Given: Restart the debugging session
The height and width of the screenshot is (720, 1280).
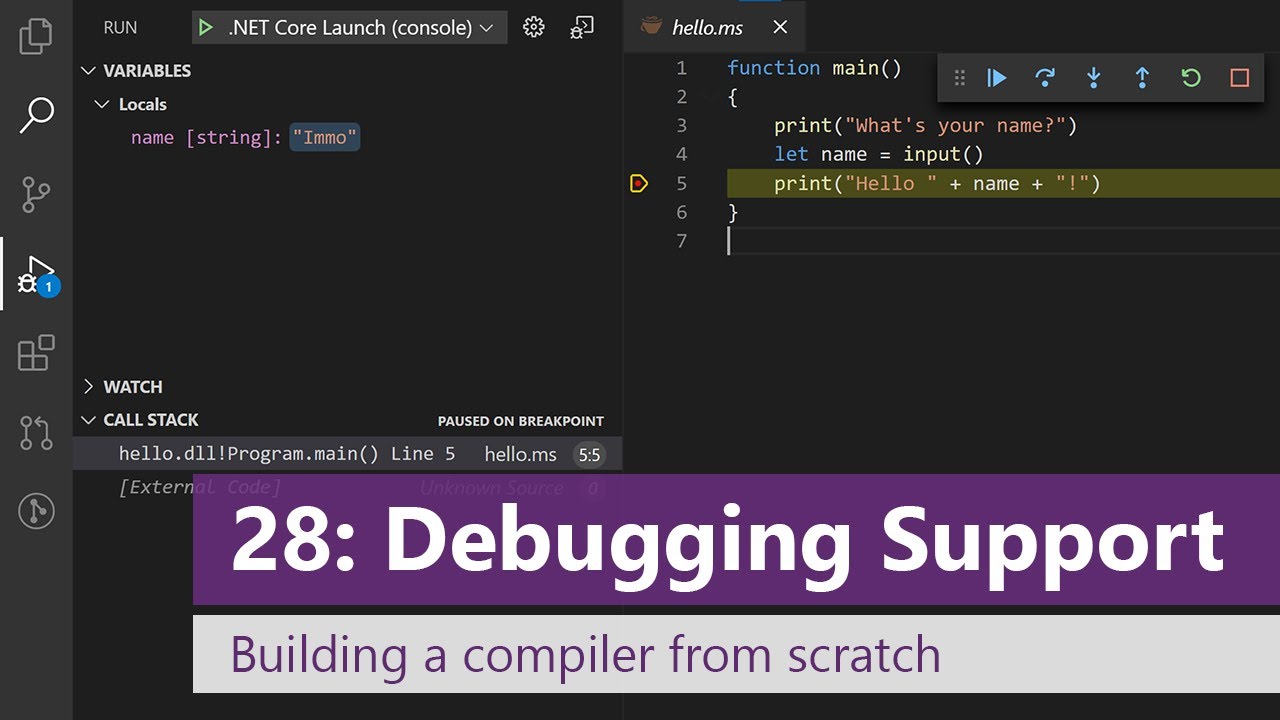Looking at the screenshot, I should pos(1190,78).
